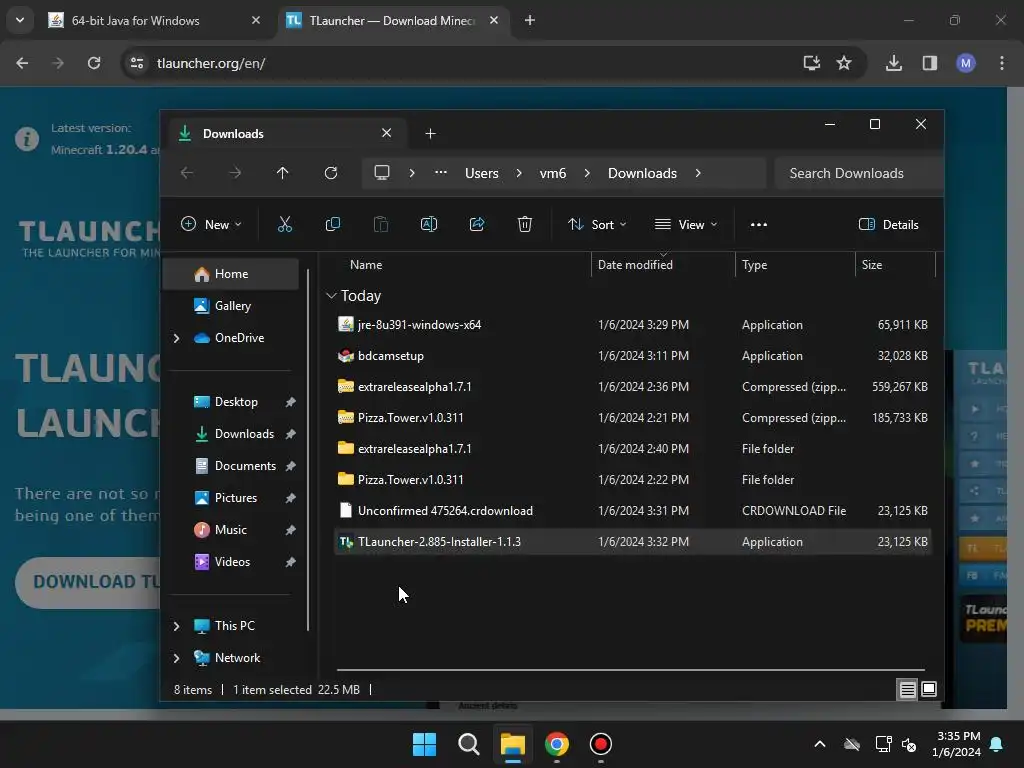Click the Up directory arrow in Explorer
The width and height of the screenshot is (1024, 768).
(282, 173)
